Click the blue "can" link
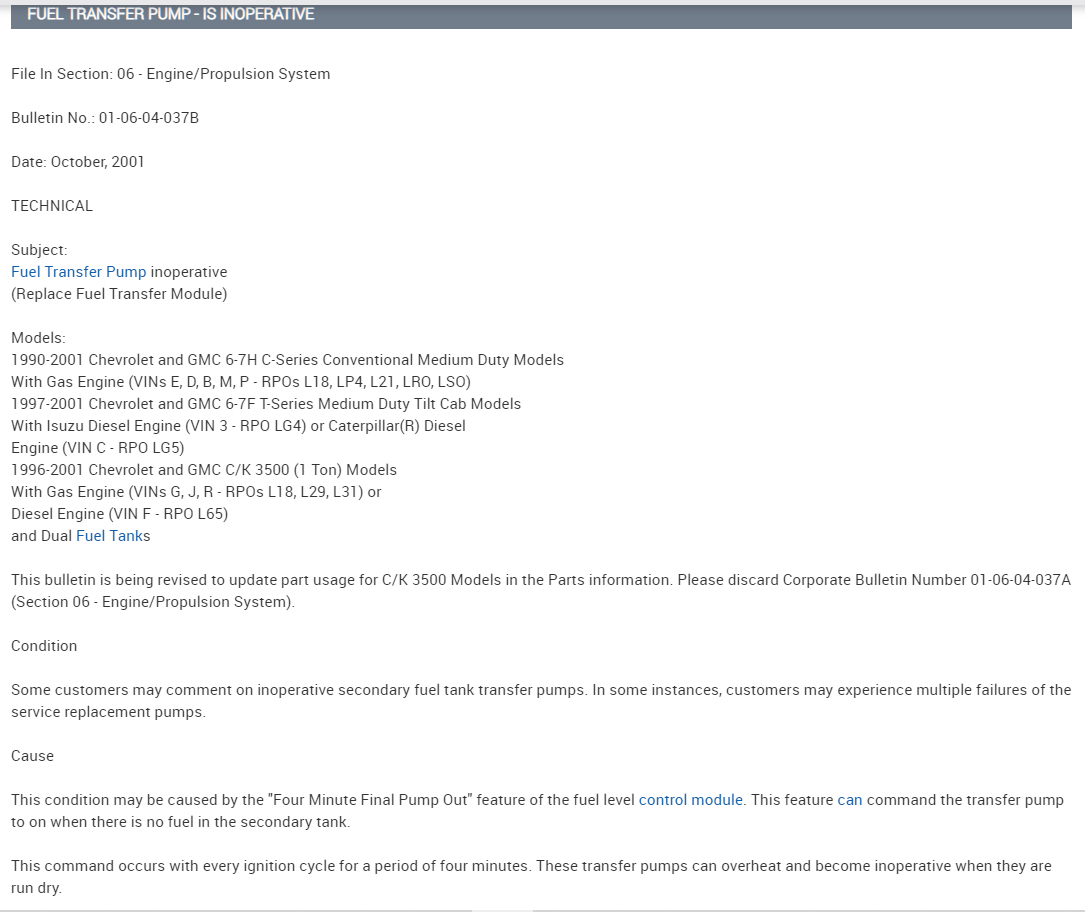1085x912 pixels. click(x=849, y=800)
